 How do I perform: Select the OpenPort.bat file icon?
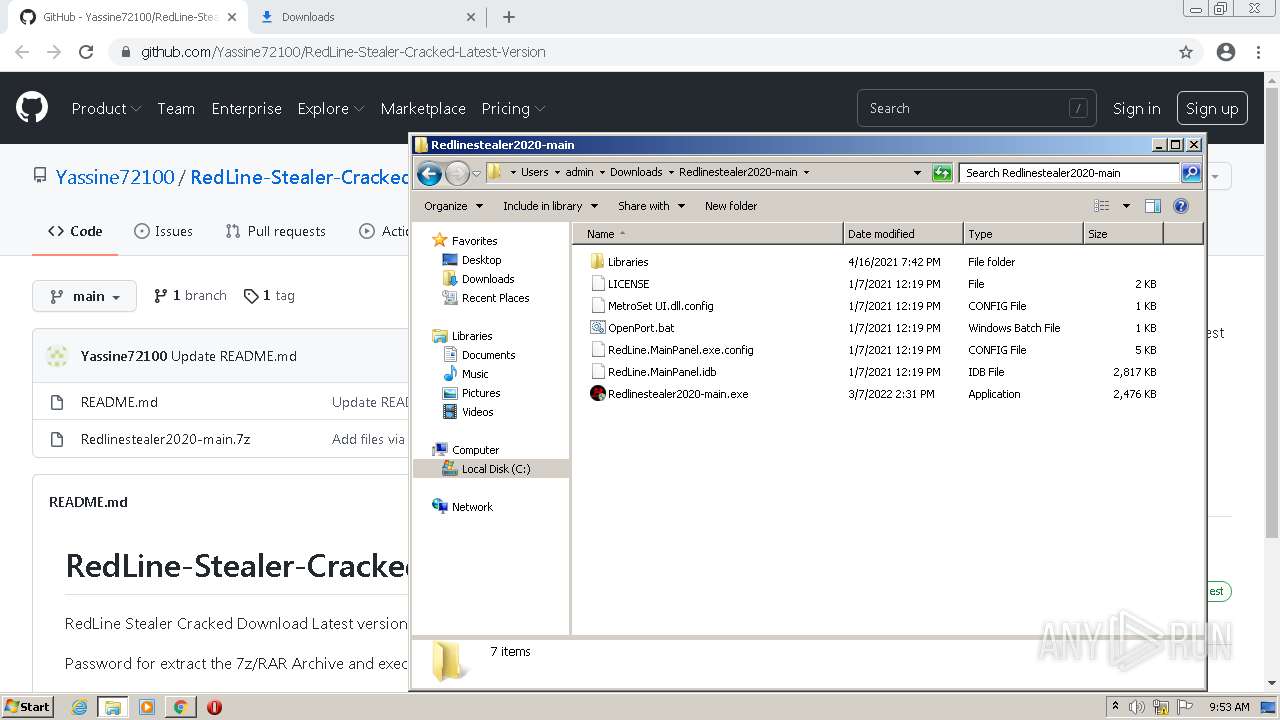point(598,328)
